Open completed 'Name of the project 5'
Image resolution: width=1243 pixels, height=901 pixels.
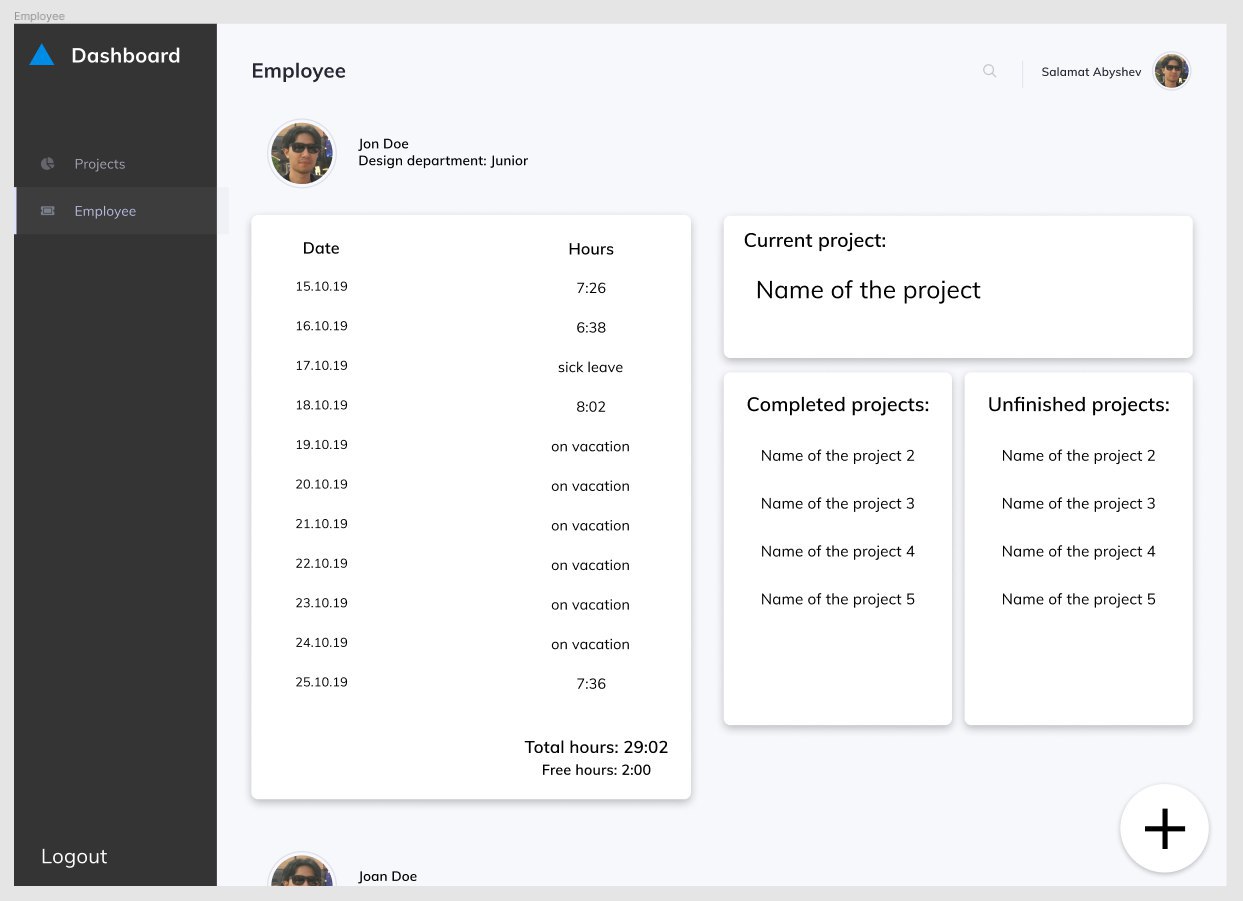pyautogui.click(x=838, y=600)
